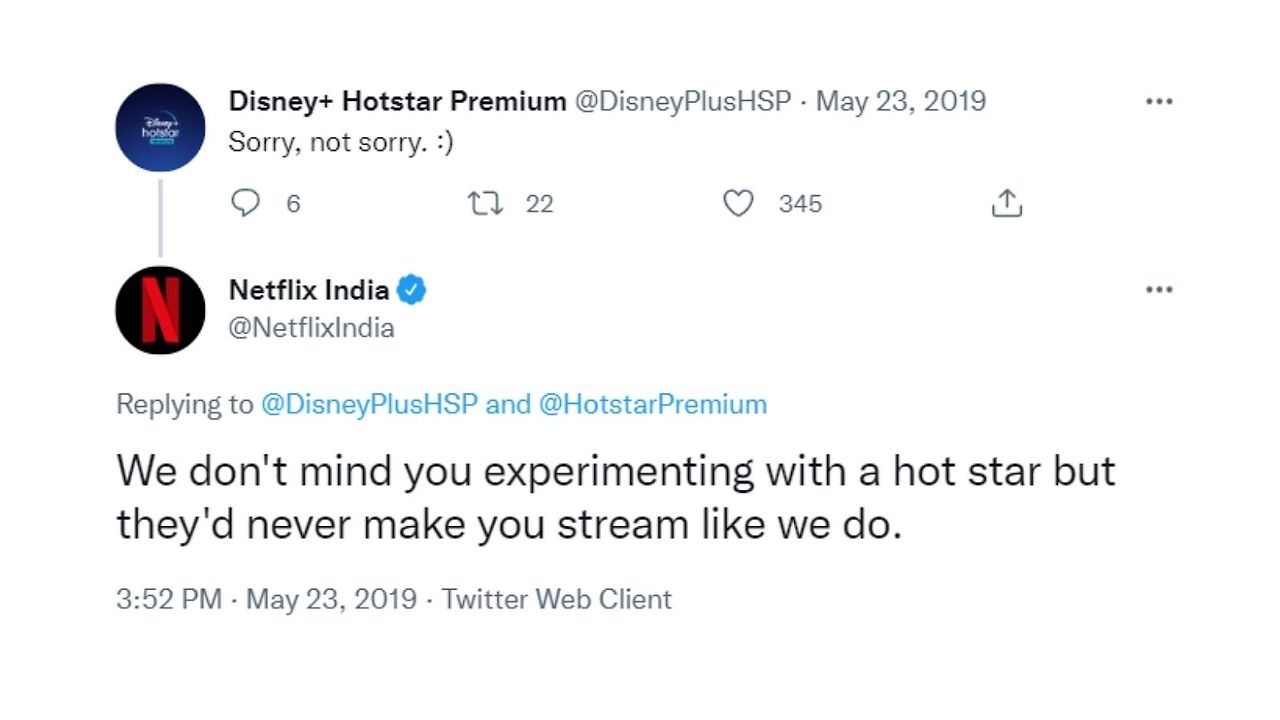Viewport: 1280px width, 720px height.
Task: Open the share icon on Hotstar's tweet
Action: pyautogui.click(x=1006, y=203)
